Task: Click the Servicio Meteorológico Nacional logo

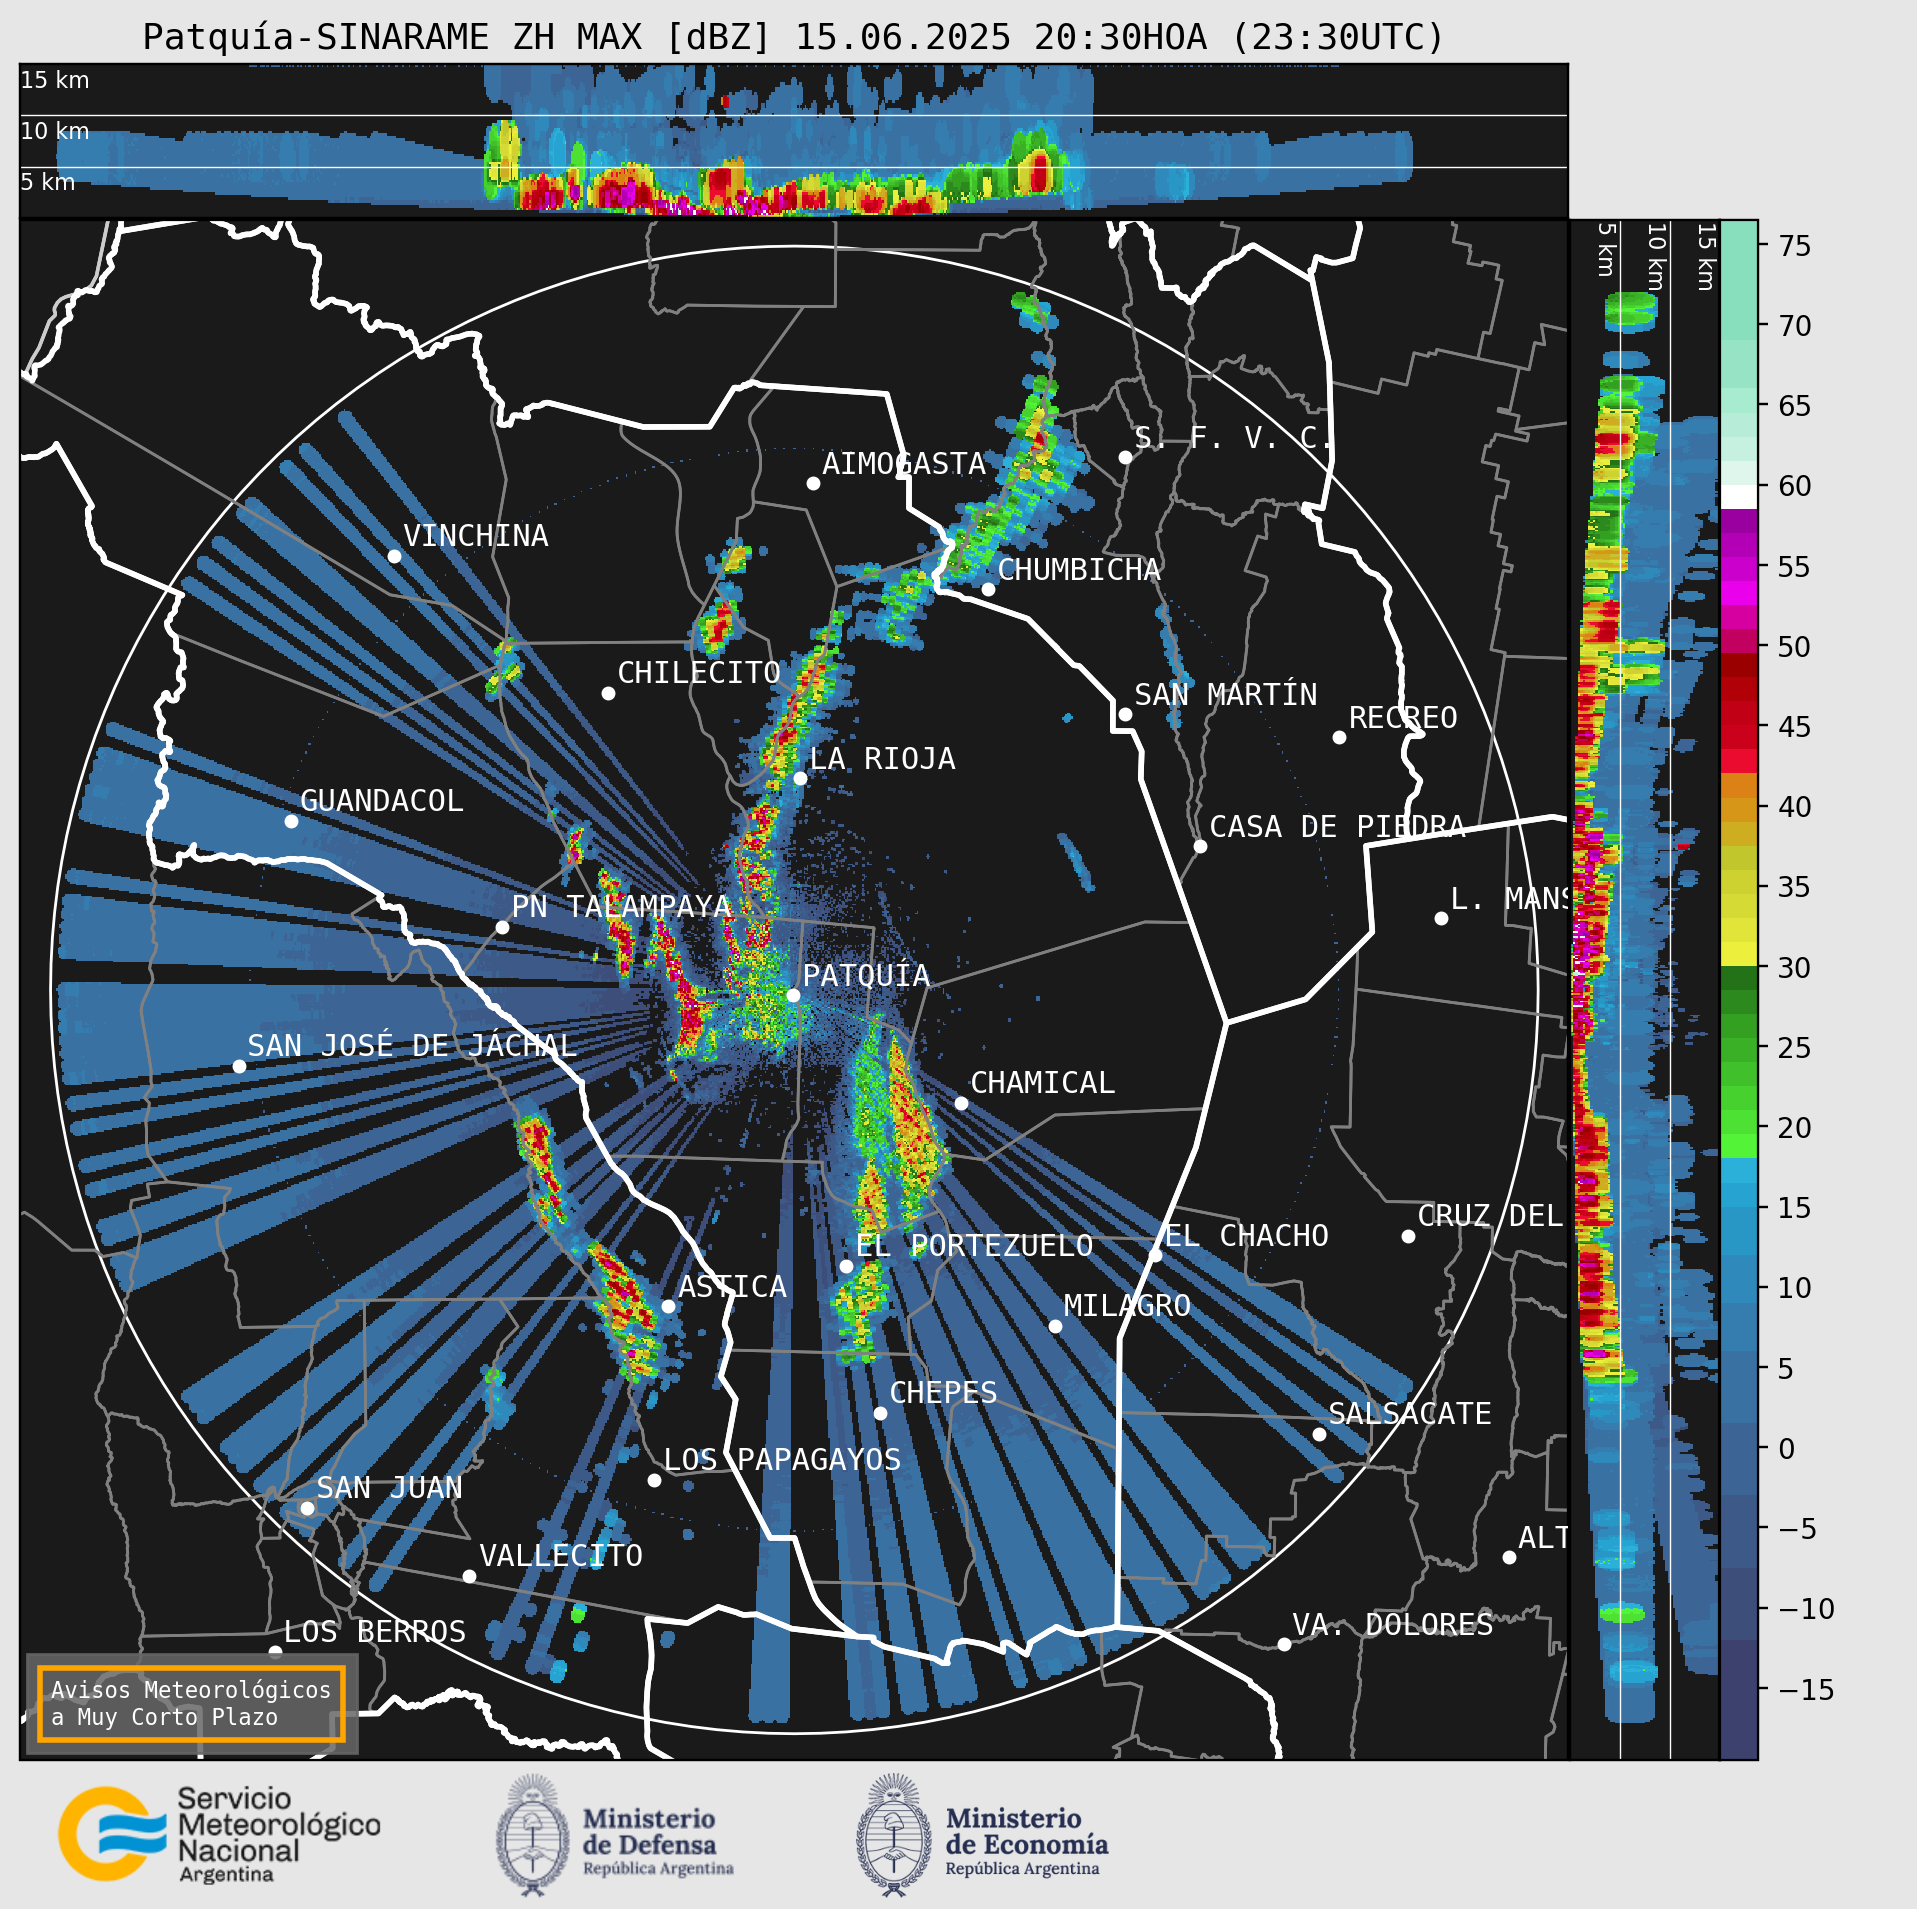Action: pos(219,1834)
